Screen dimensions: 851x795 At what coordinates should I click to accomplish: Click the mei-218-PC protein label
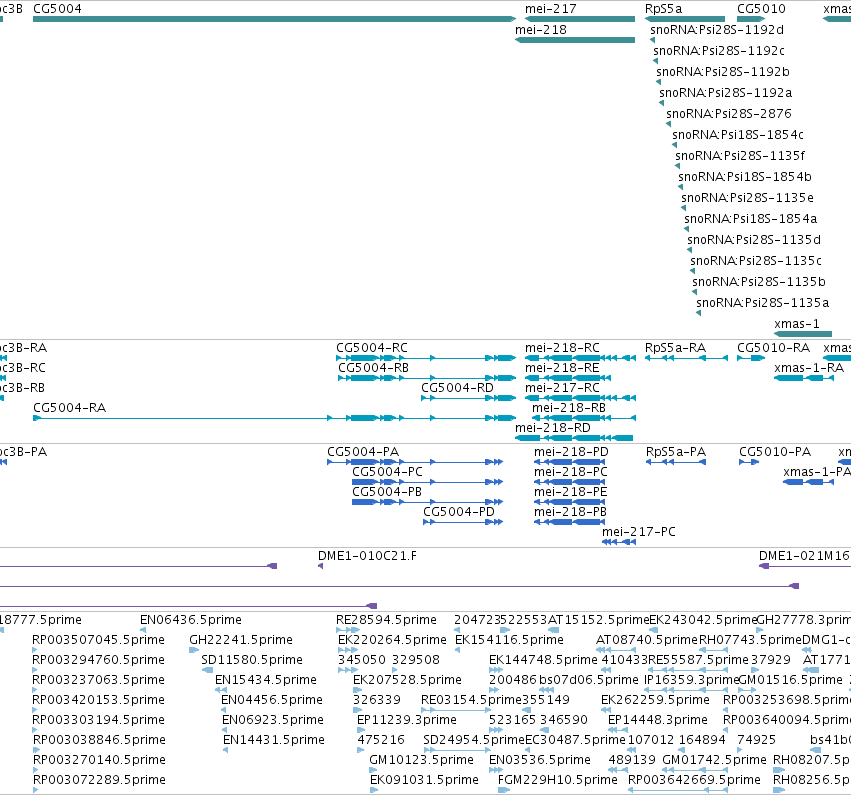pos(570,472)
